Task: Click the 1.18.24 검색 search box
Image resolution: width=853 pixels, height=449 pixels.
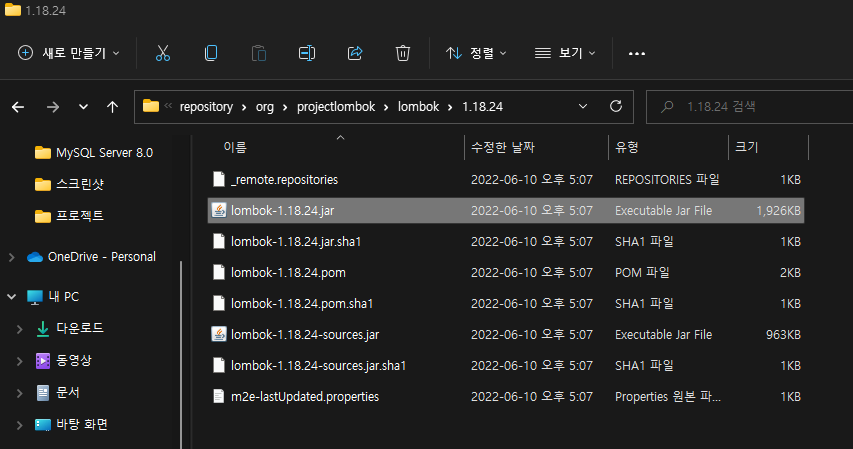Action: [750, 107]
